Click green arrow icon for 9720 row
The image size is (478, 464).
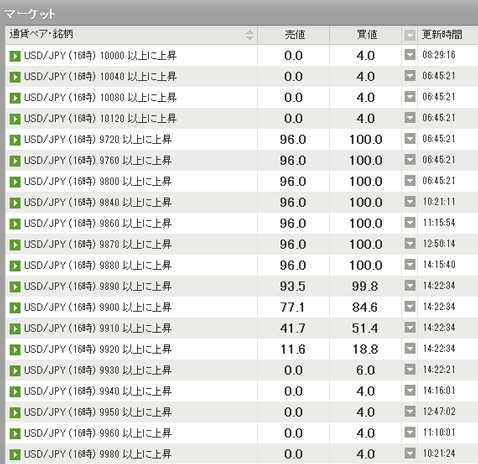[x=15, y=140]
